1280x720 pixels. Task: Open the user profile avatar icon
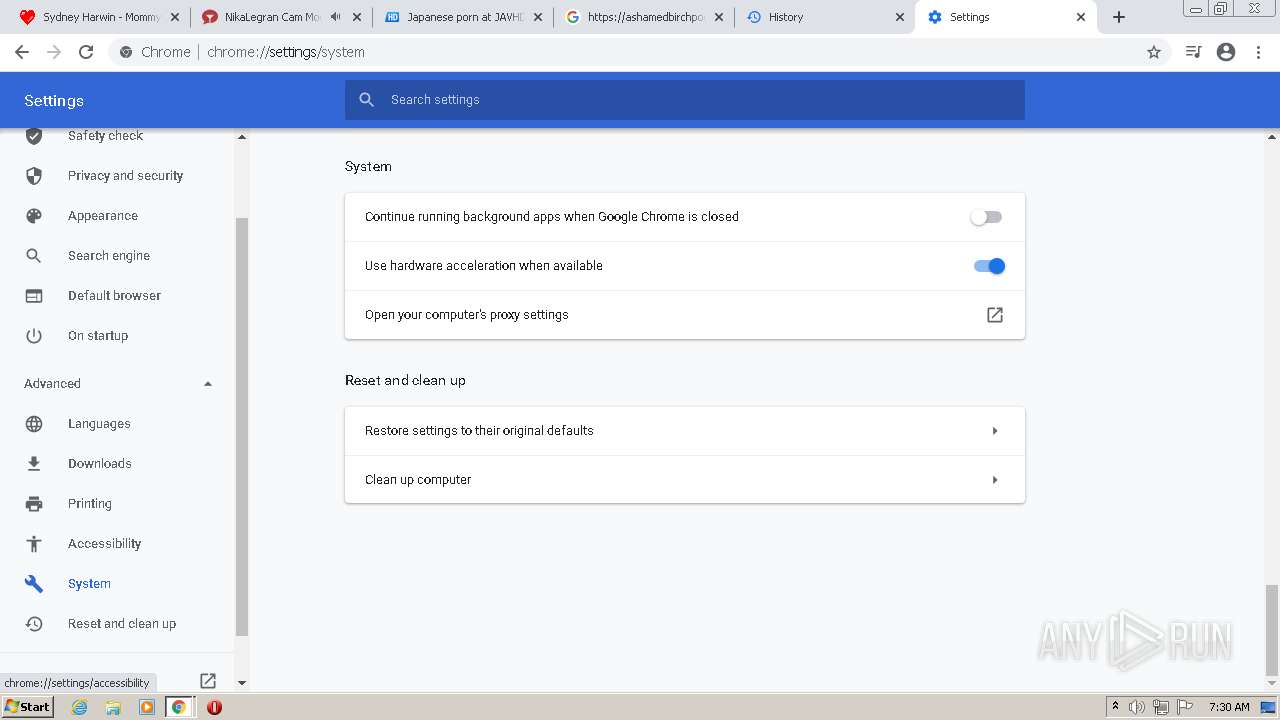point(1226,52)
